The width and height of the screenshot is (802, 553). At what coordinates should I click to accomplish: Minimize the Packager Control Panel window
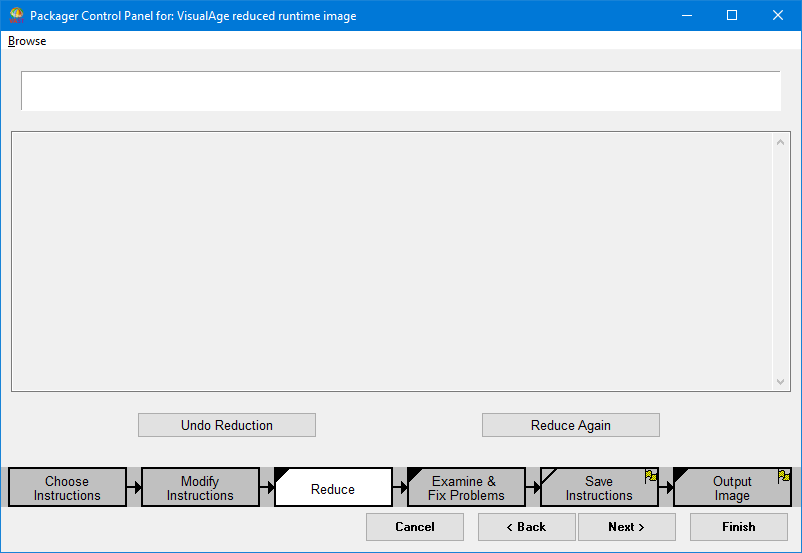(686, 16)
